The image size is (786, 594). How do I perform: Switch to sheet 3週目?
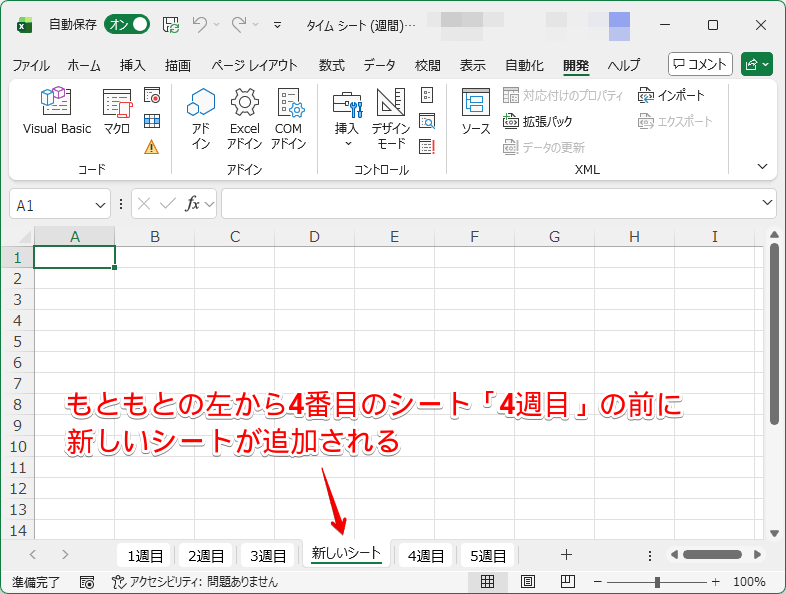pyautogui.click(x=268, y=555)
